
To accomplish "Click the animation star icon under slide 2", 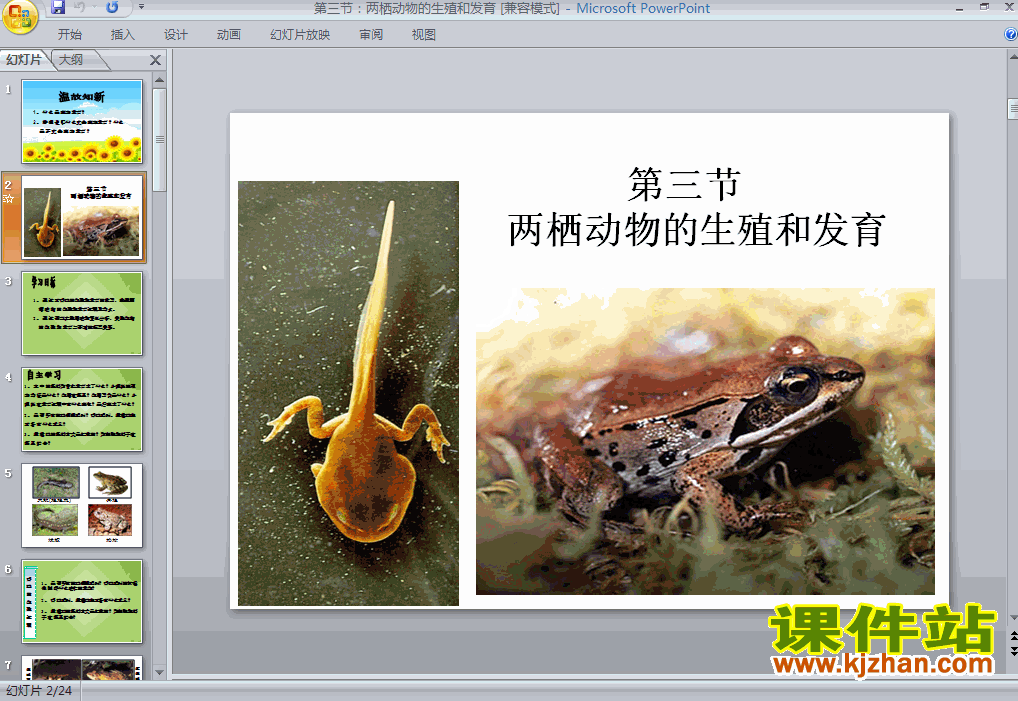I will 8,199.
